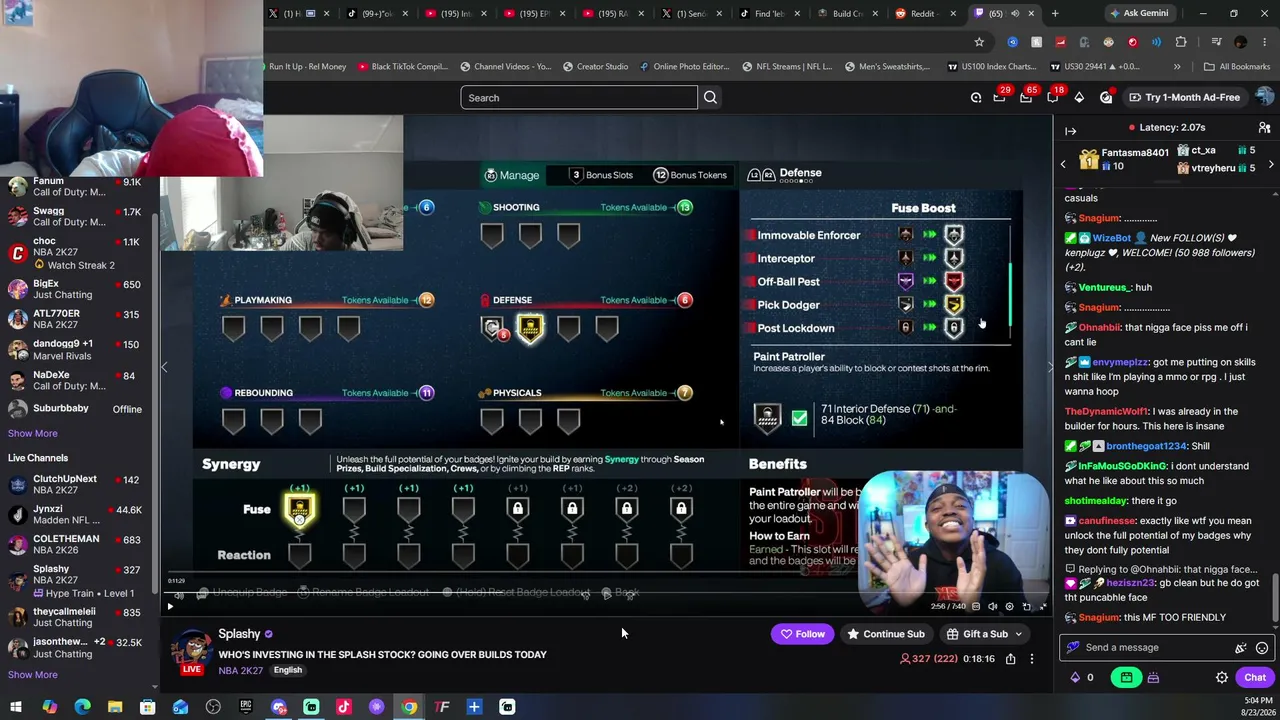Mute the stream player volume
Viewport: 1280px width, 720px height.
point(992,606)
